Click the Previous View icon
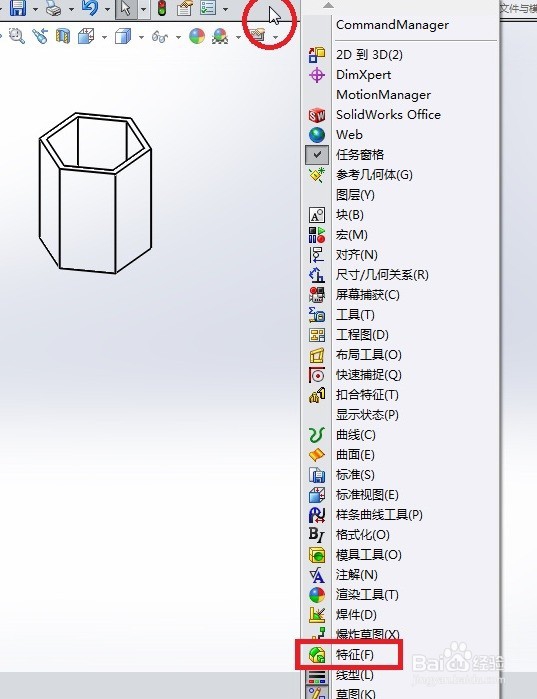Image resolution: width=537 pixels, height=699 pixels. tap(40, 36)
